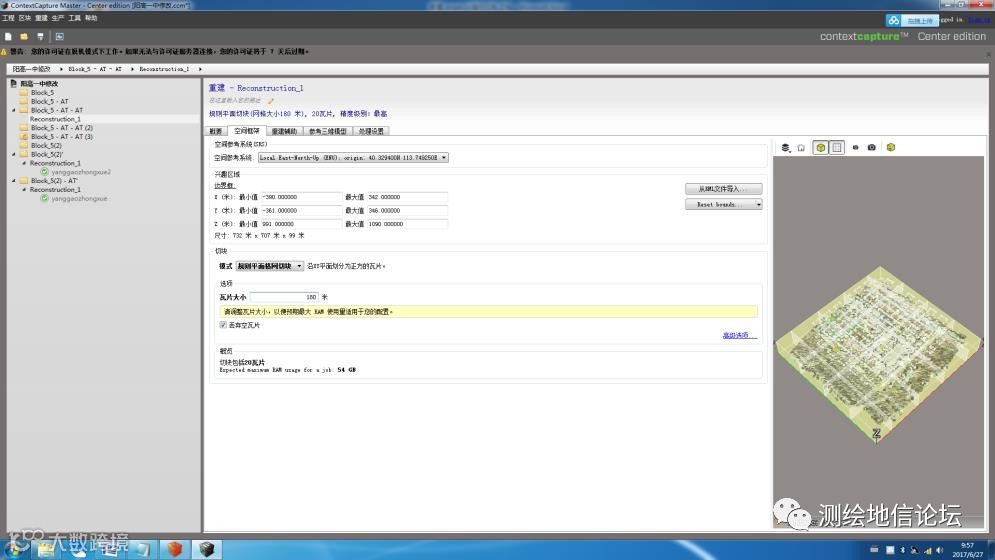
Task: Click the volume icon in the system tray
Action: coord(939,550)
